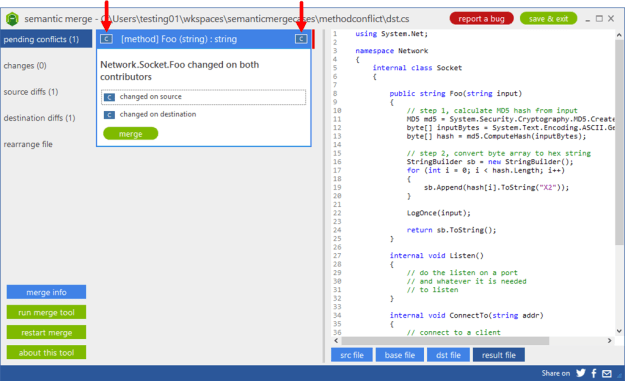Select the changed on source row
The image size is (625, 381).
tap(204, 97)
